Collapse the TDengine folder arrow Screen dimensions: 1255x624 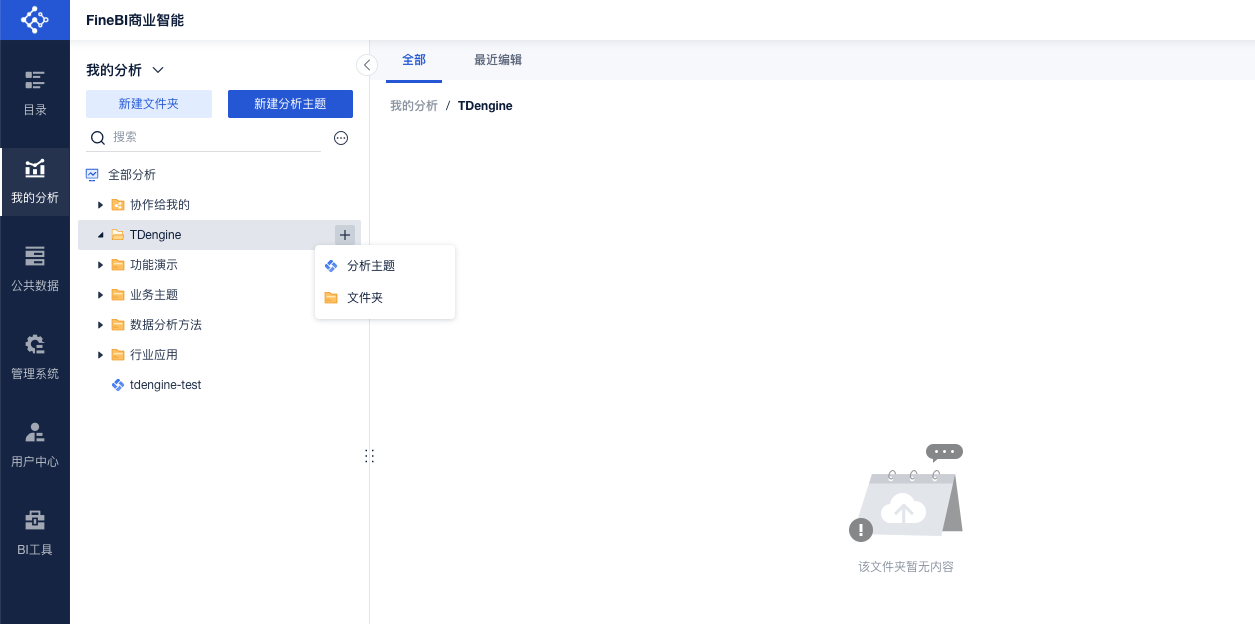click(x=100, y=235)
